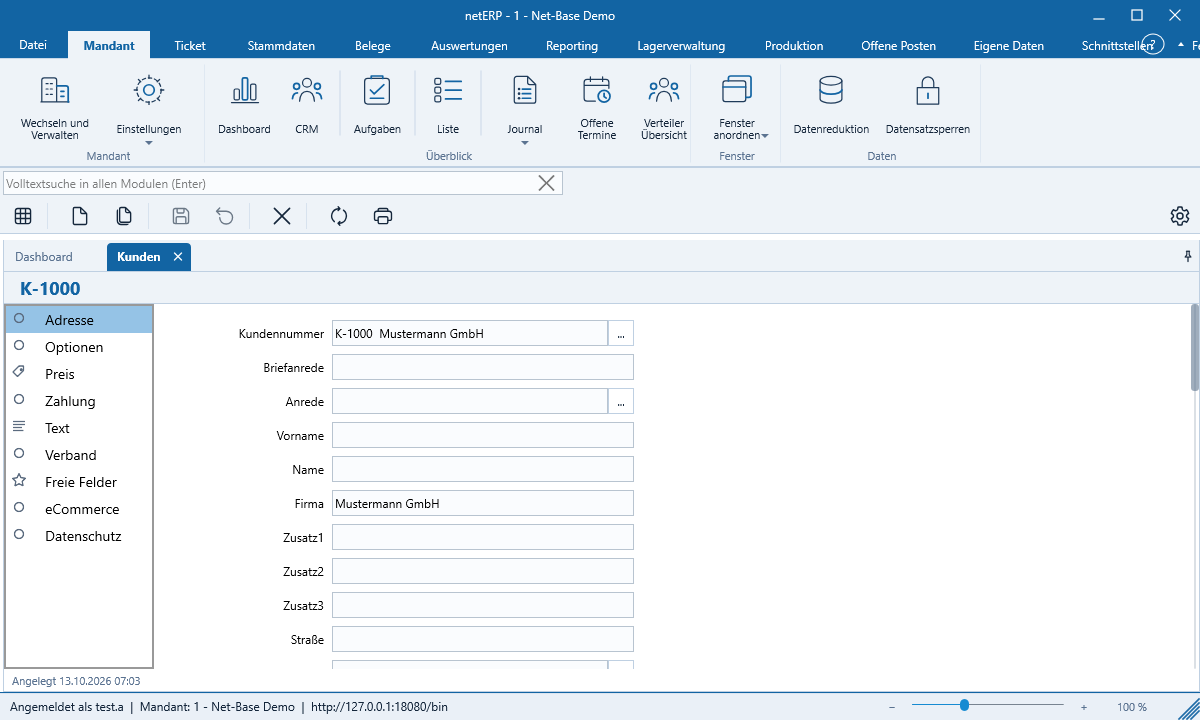Refresh data with circular arrows icon
Viewport: 1200px width, 720px height.
(x=339, y=216)
